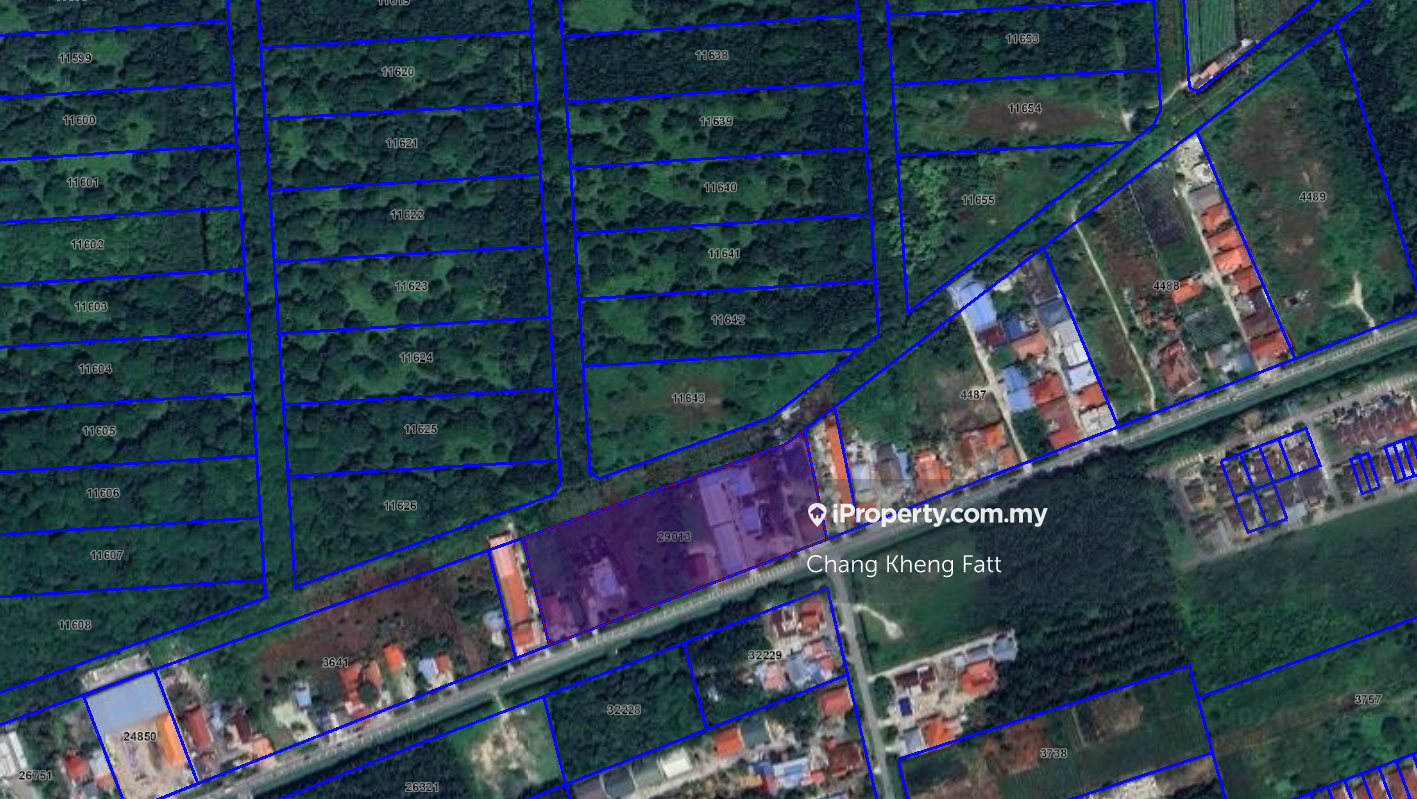Select land parcel 11643
Viewport: 1417px width, 799px height.
tap(688, 399)
